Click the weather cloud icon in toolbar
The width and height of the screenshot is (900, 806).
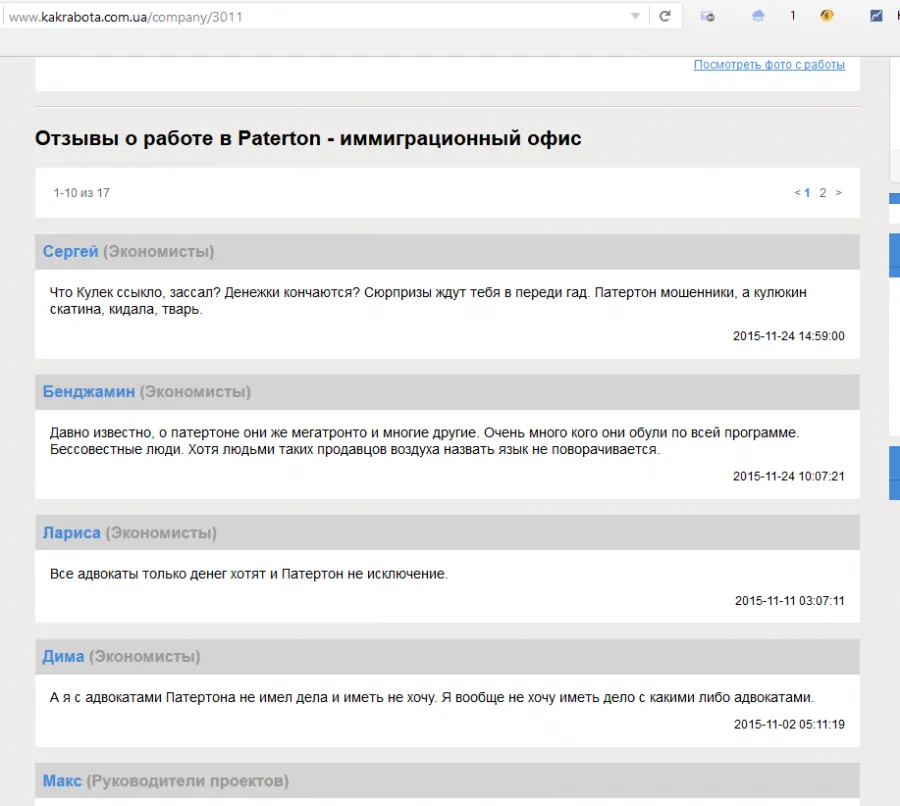click(758, 16)
